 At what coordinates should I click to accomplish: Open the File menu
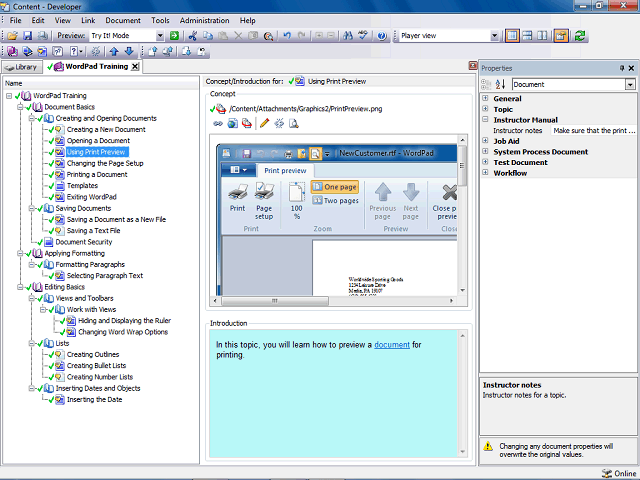pos(16,20)
